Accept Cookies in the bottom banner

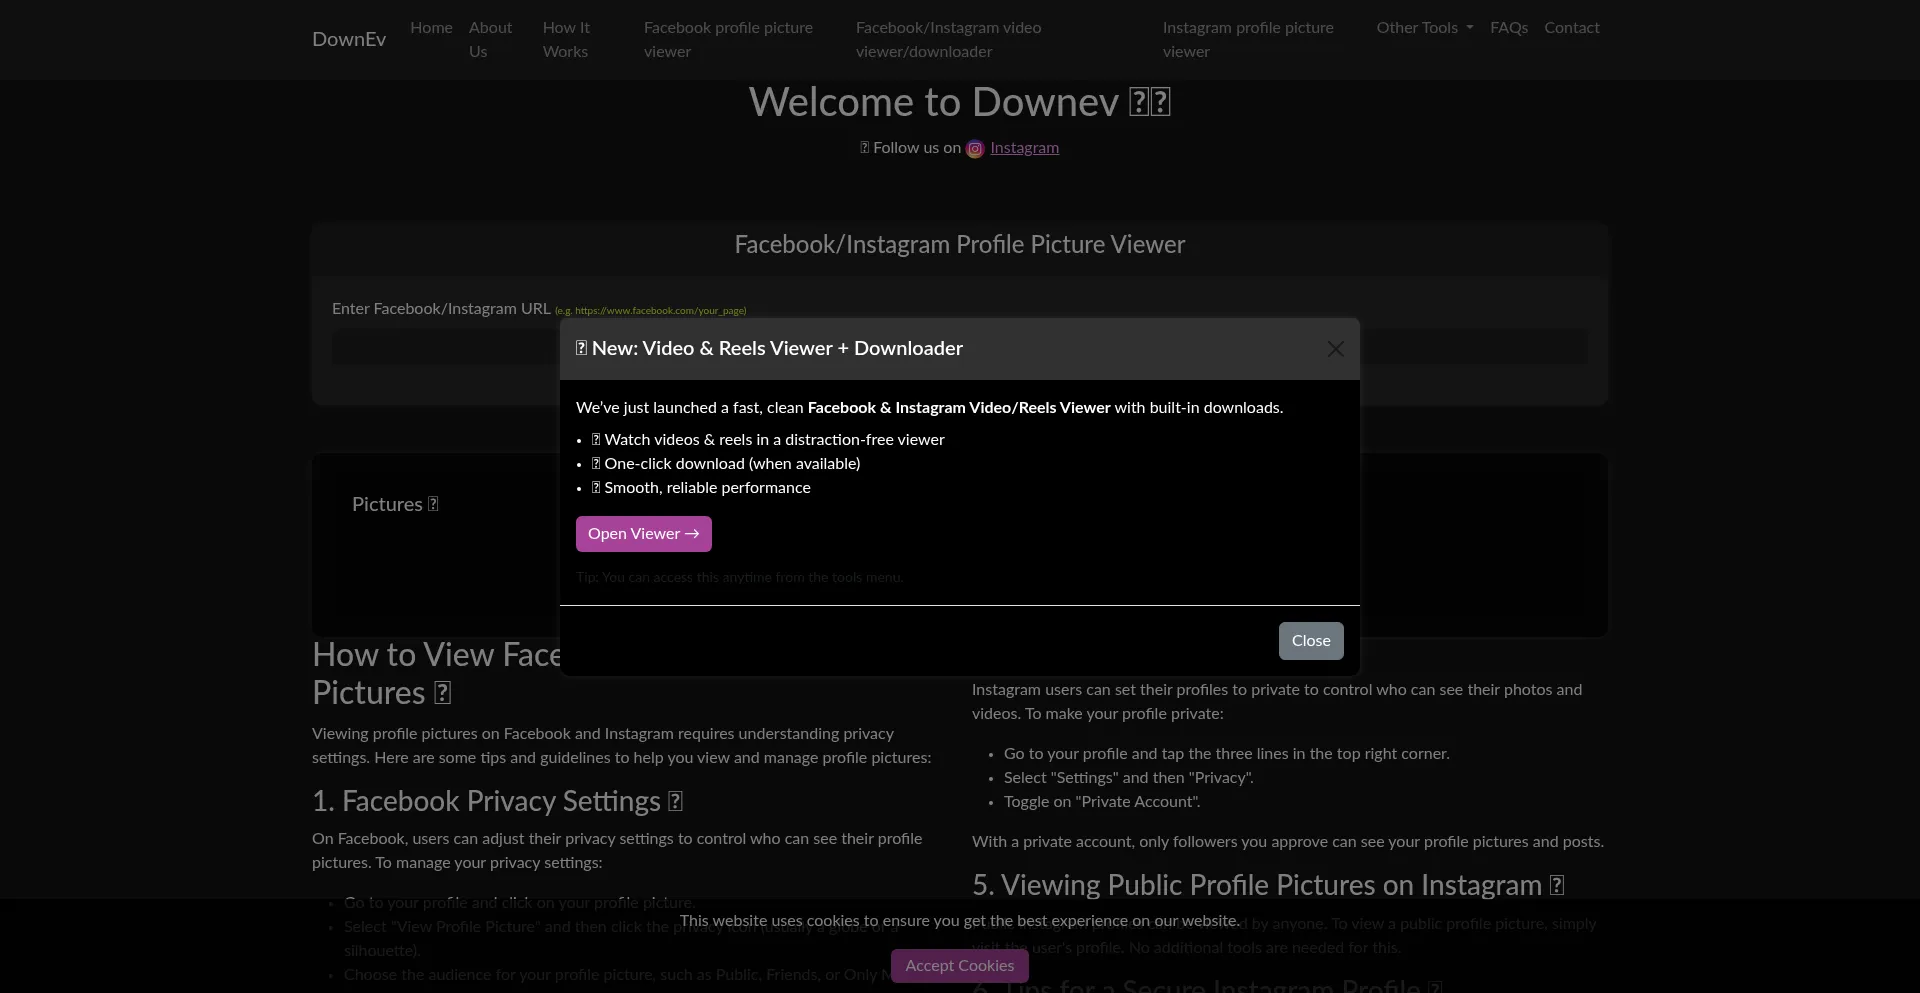tap(959, 966)
